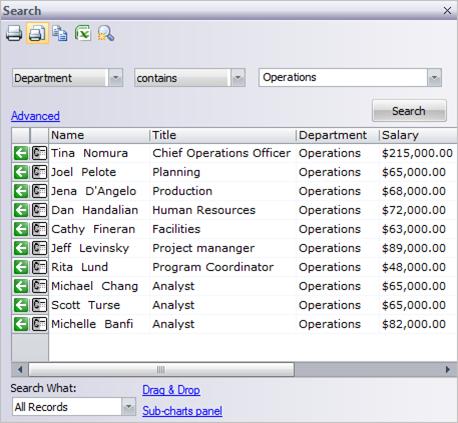Open profile card icon for Joel Pelote
The width and height of the screenshot is (458, 423).
pos(39,172)
